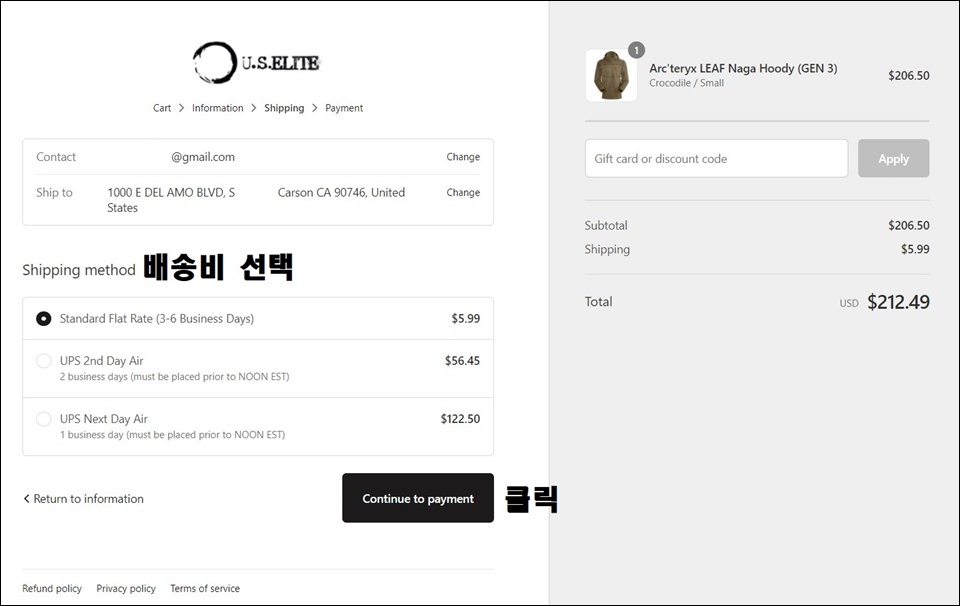The height and width of the screenshot is (606, 960).
Task: Change the contact email address
Action: pos(463,157)
